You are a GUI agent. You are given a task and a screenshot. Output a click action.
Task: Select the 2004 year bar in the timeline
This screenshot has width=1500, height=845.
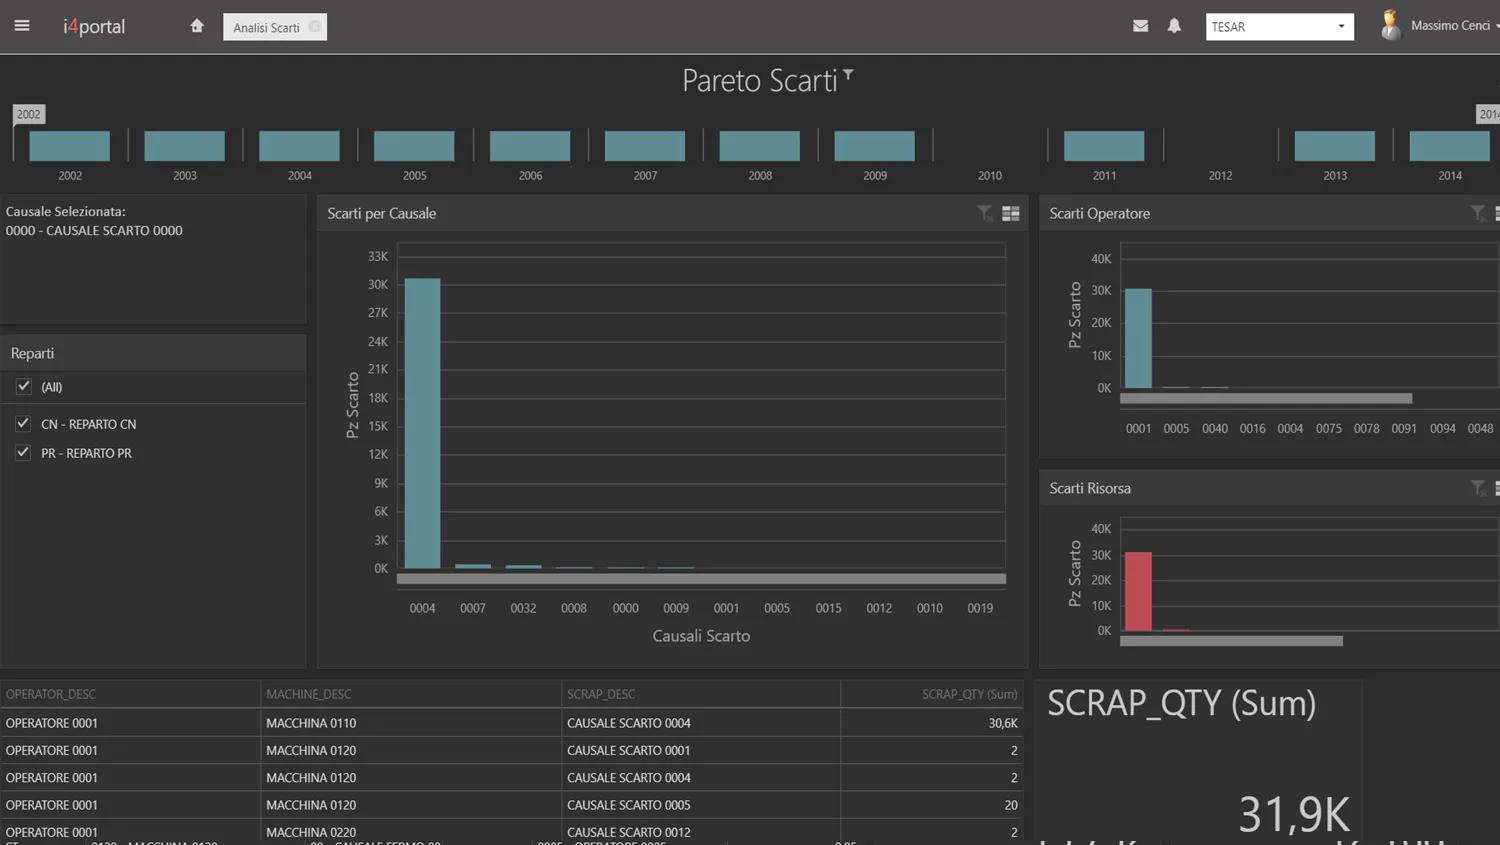coord(299,146)
